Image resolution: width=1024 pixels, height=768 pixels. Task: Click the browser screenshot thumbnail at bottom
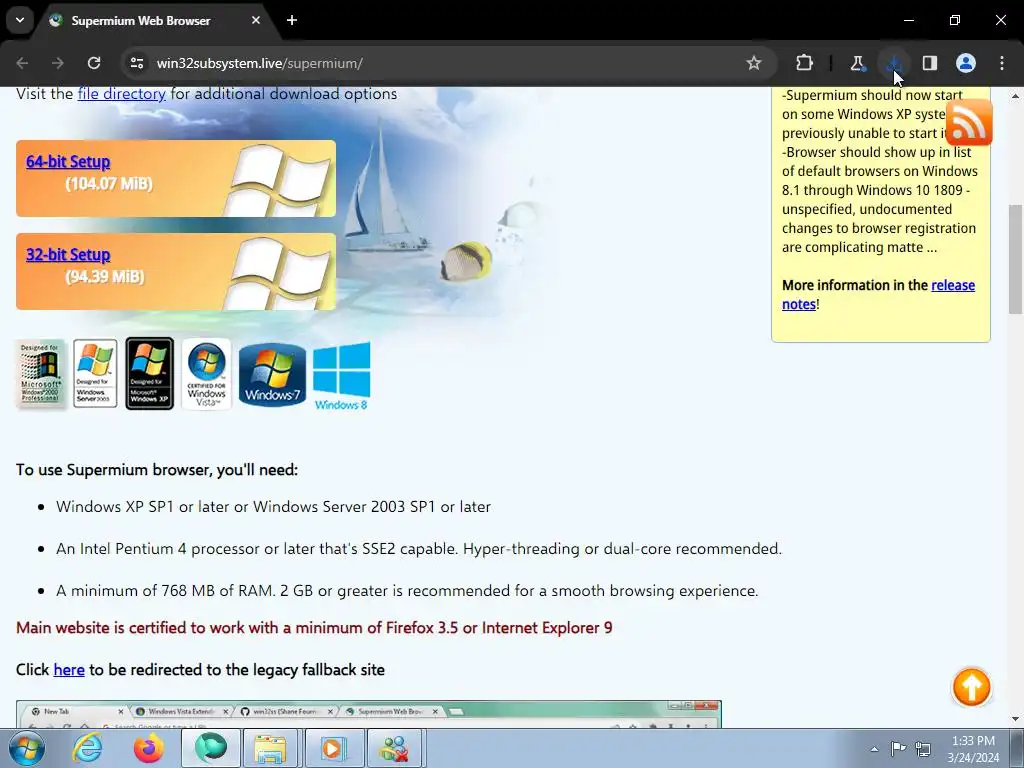tap(369, 714)
